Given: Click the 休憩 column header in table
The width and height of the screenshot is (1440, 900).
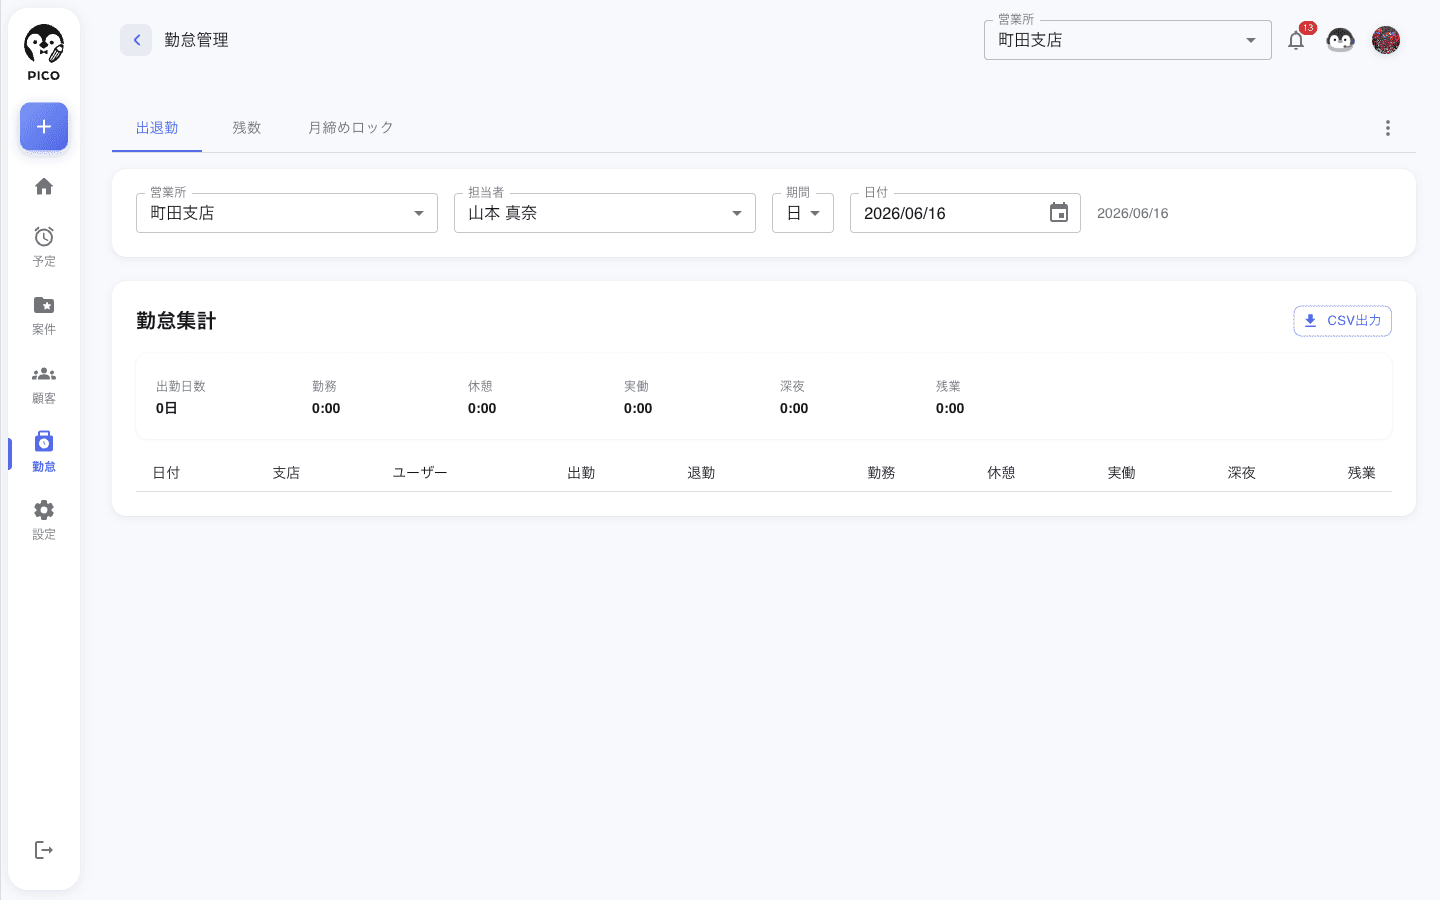Looking at the screenshot, I should point(1001,473).
